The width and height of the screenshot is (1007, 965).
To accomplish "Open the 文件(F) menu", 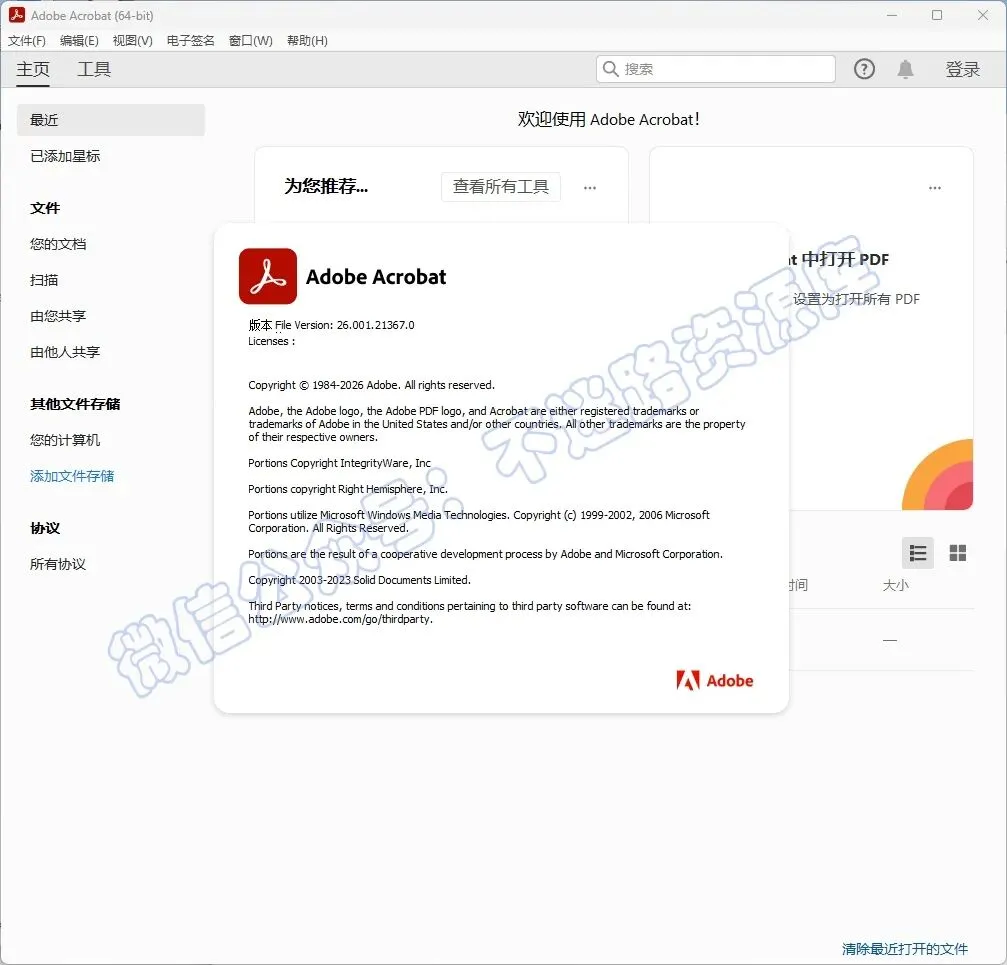I will coord(27,40).
